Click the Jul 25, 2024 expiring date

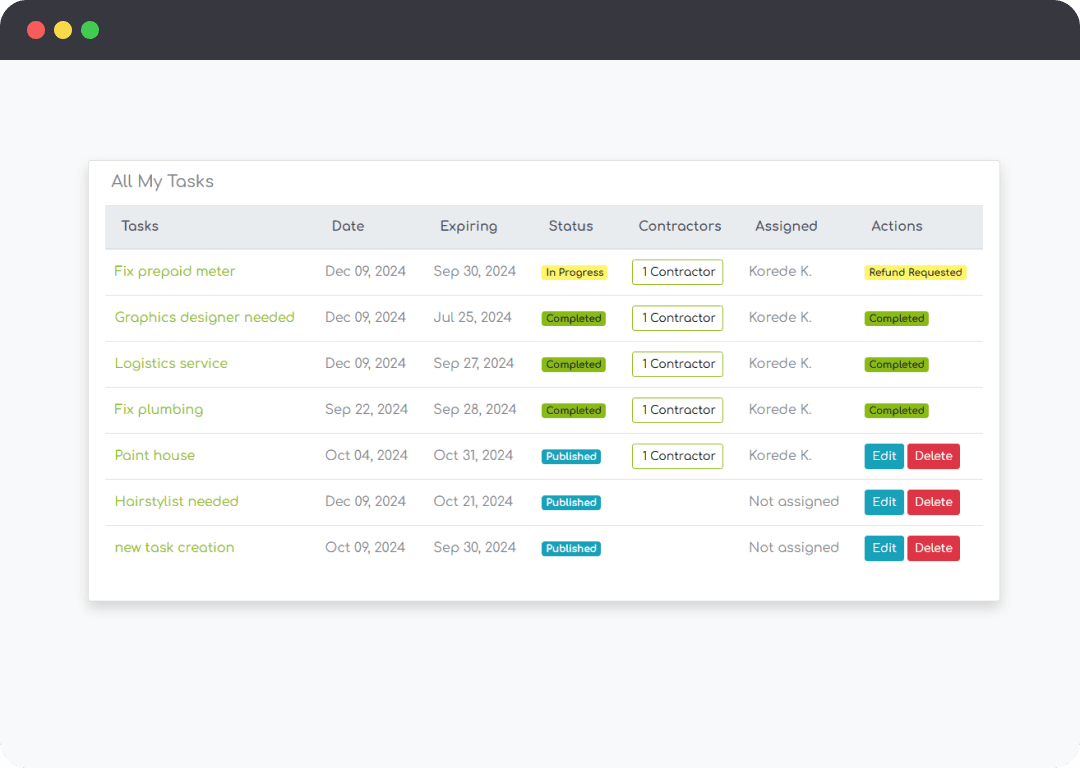pyautogui.click(x=472, y=318)
